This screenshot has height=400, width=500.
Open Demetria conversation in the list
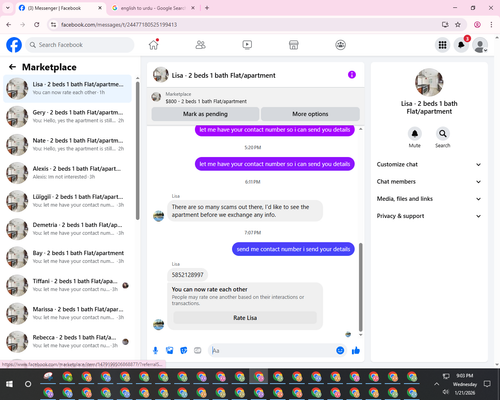pos(68,229)
